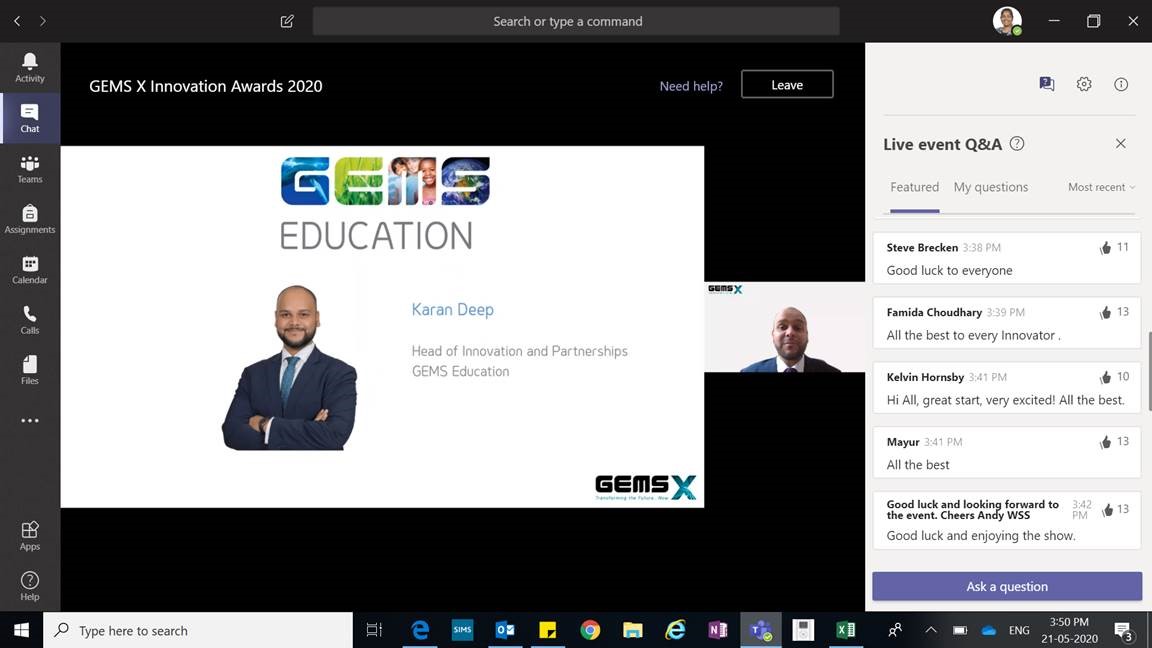Open the Calls section
Viewport: 1152px width, 648px height.
click(29, 320)
